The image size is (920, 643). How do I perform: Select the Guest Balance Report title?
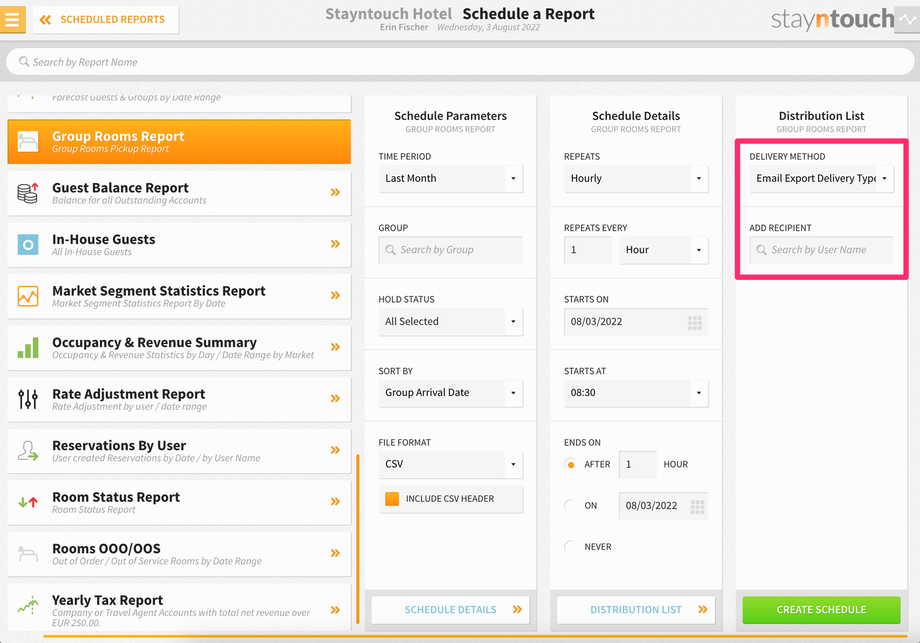click(120, 188)
